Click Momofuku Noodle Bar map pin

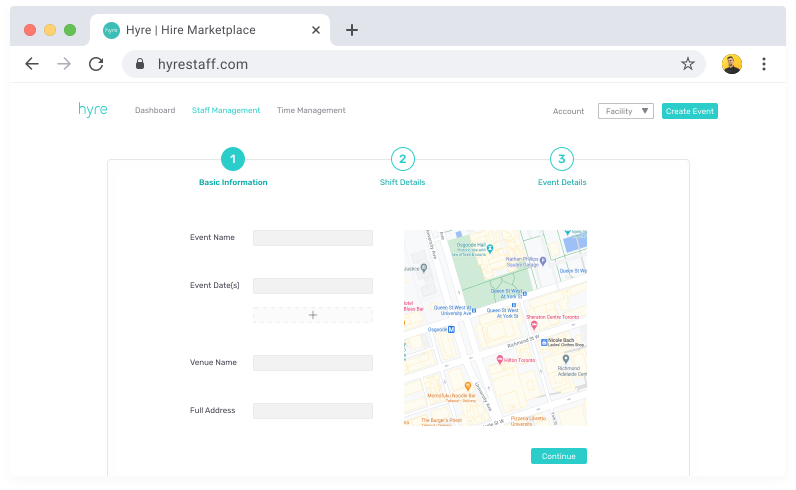click(468, 387)
